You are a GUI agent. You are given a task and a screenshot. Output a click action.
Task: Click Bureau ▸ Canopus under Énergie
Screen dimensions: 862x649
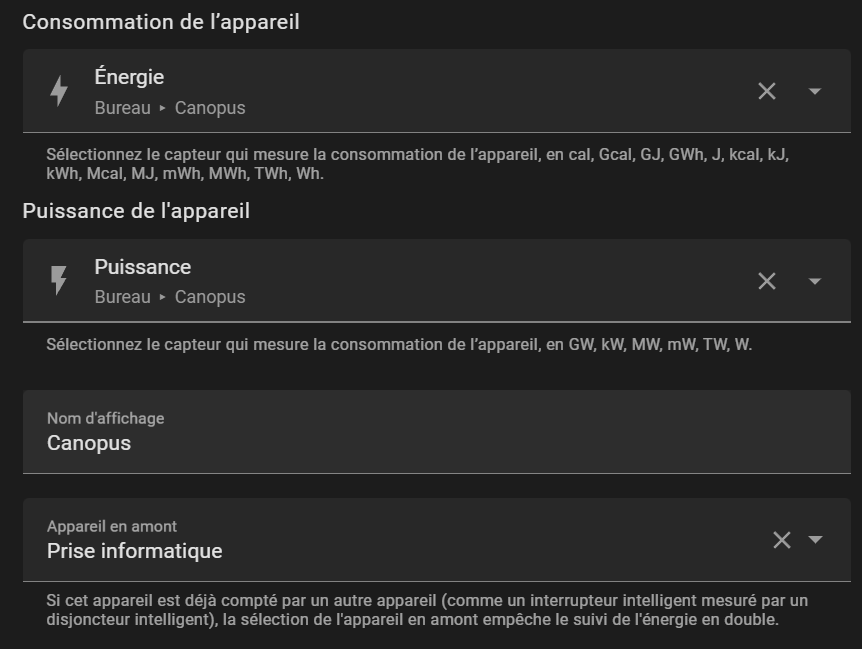(x=170, y=108)
